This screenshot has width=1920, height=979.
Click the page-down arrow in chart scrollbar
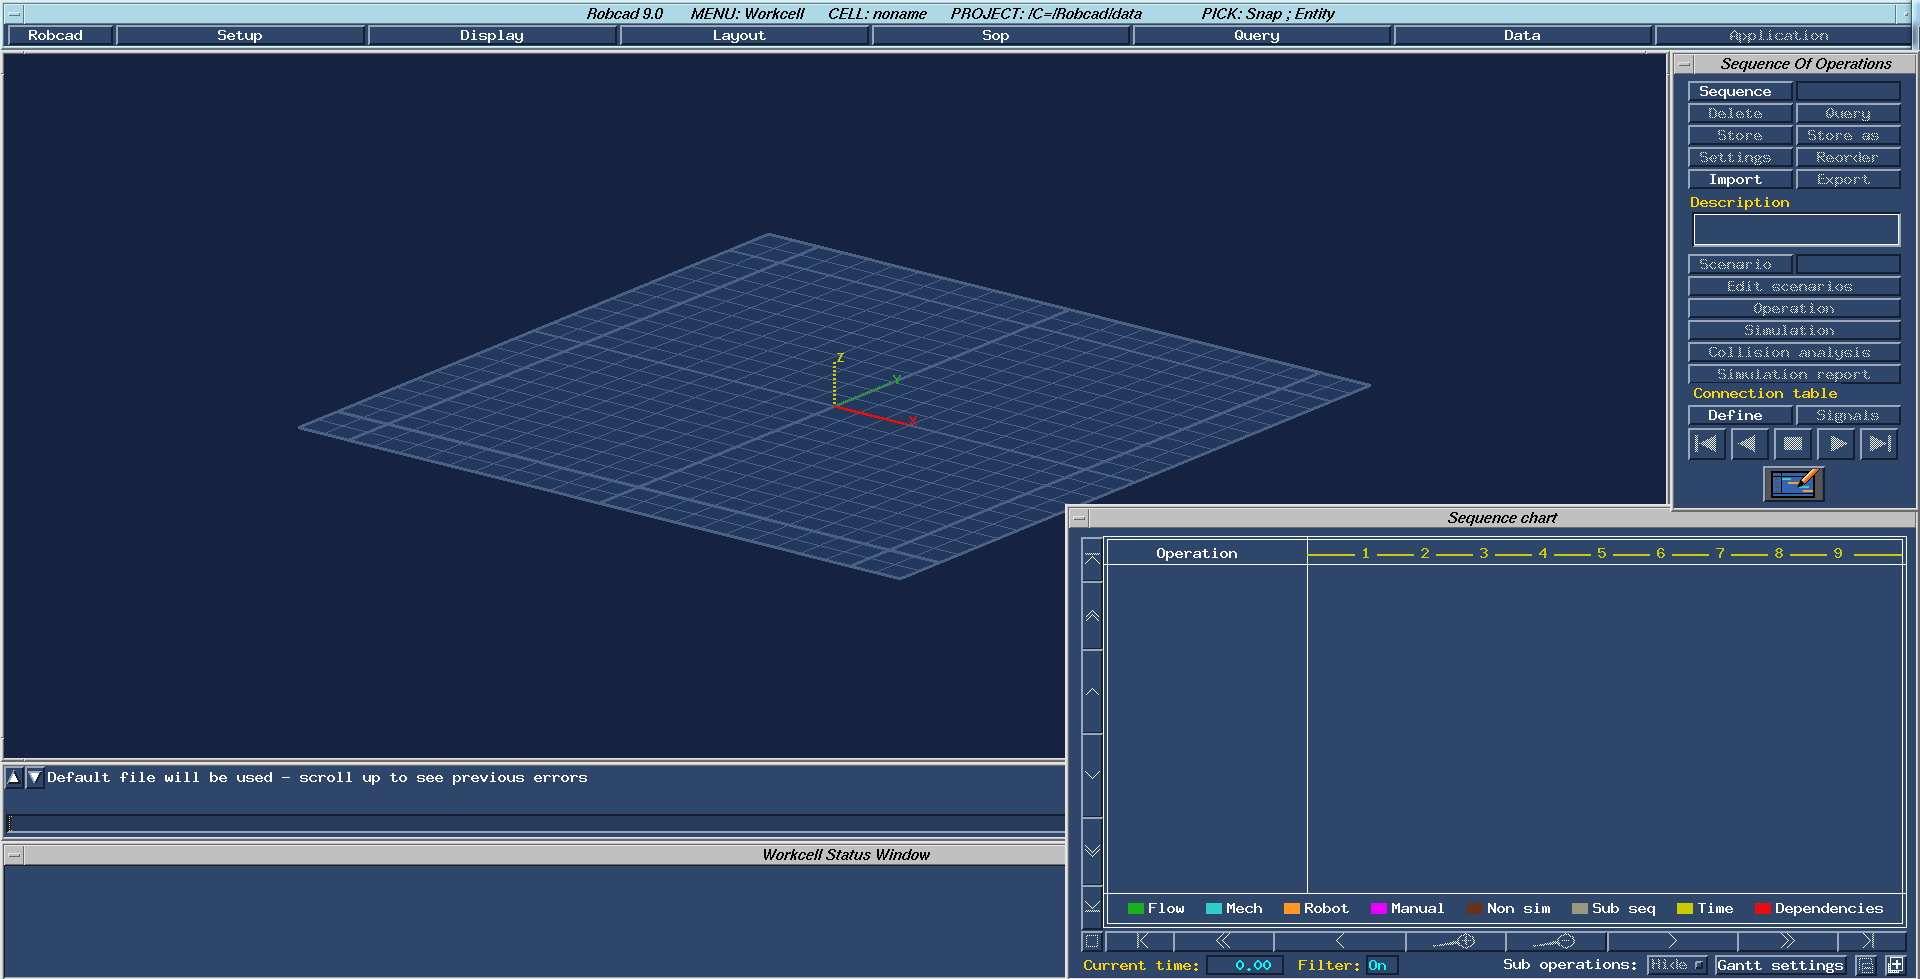point(1092,851)
